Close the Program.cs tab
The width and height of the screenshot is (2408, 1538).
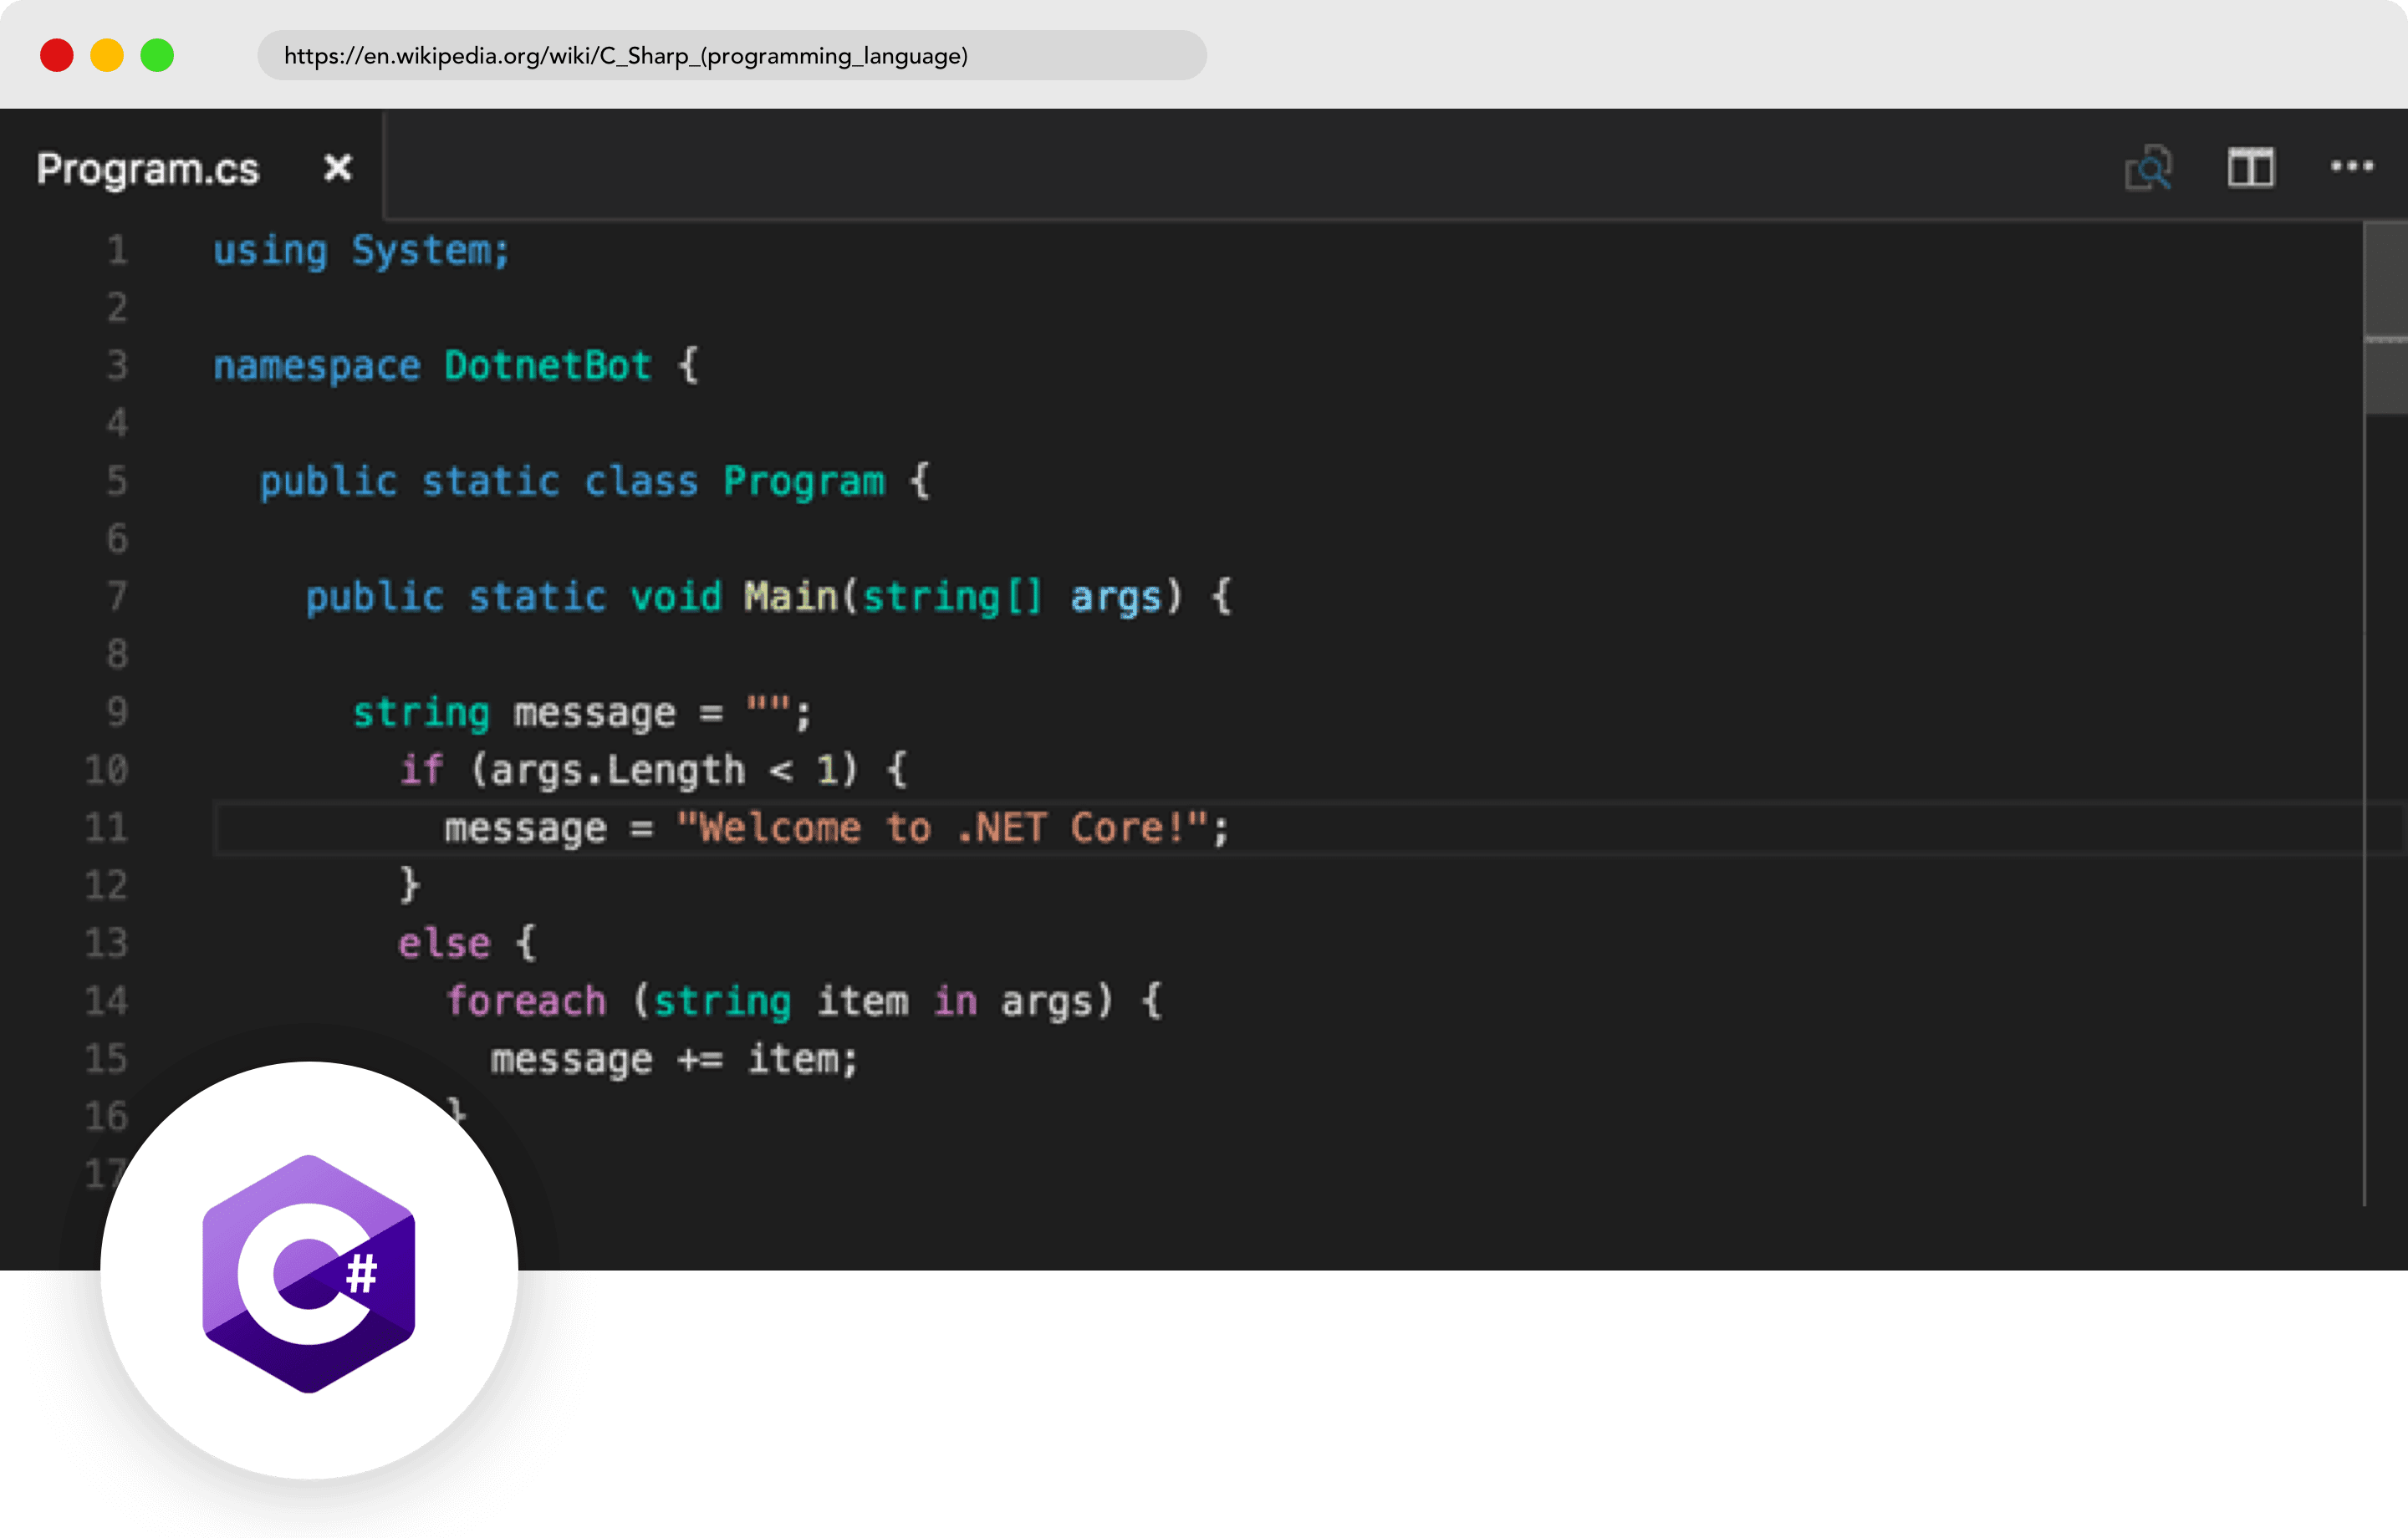pyautogui.click(x=338, y=167)
